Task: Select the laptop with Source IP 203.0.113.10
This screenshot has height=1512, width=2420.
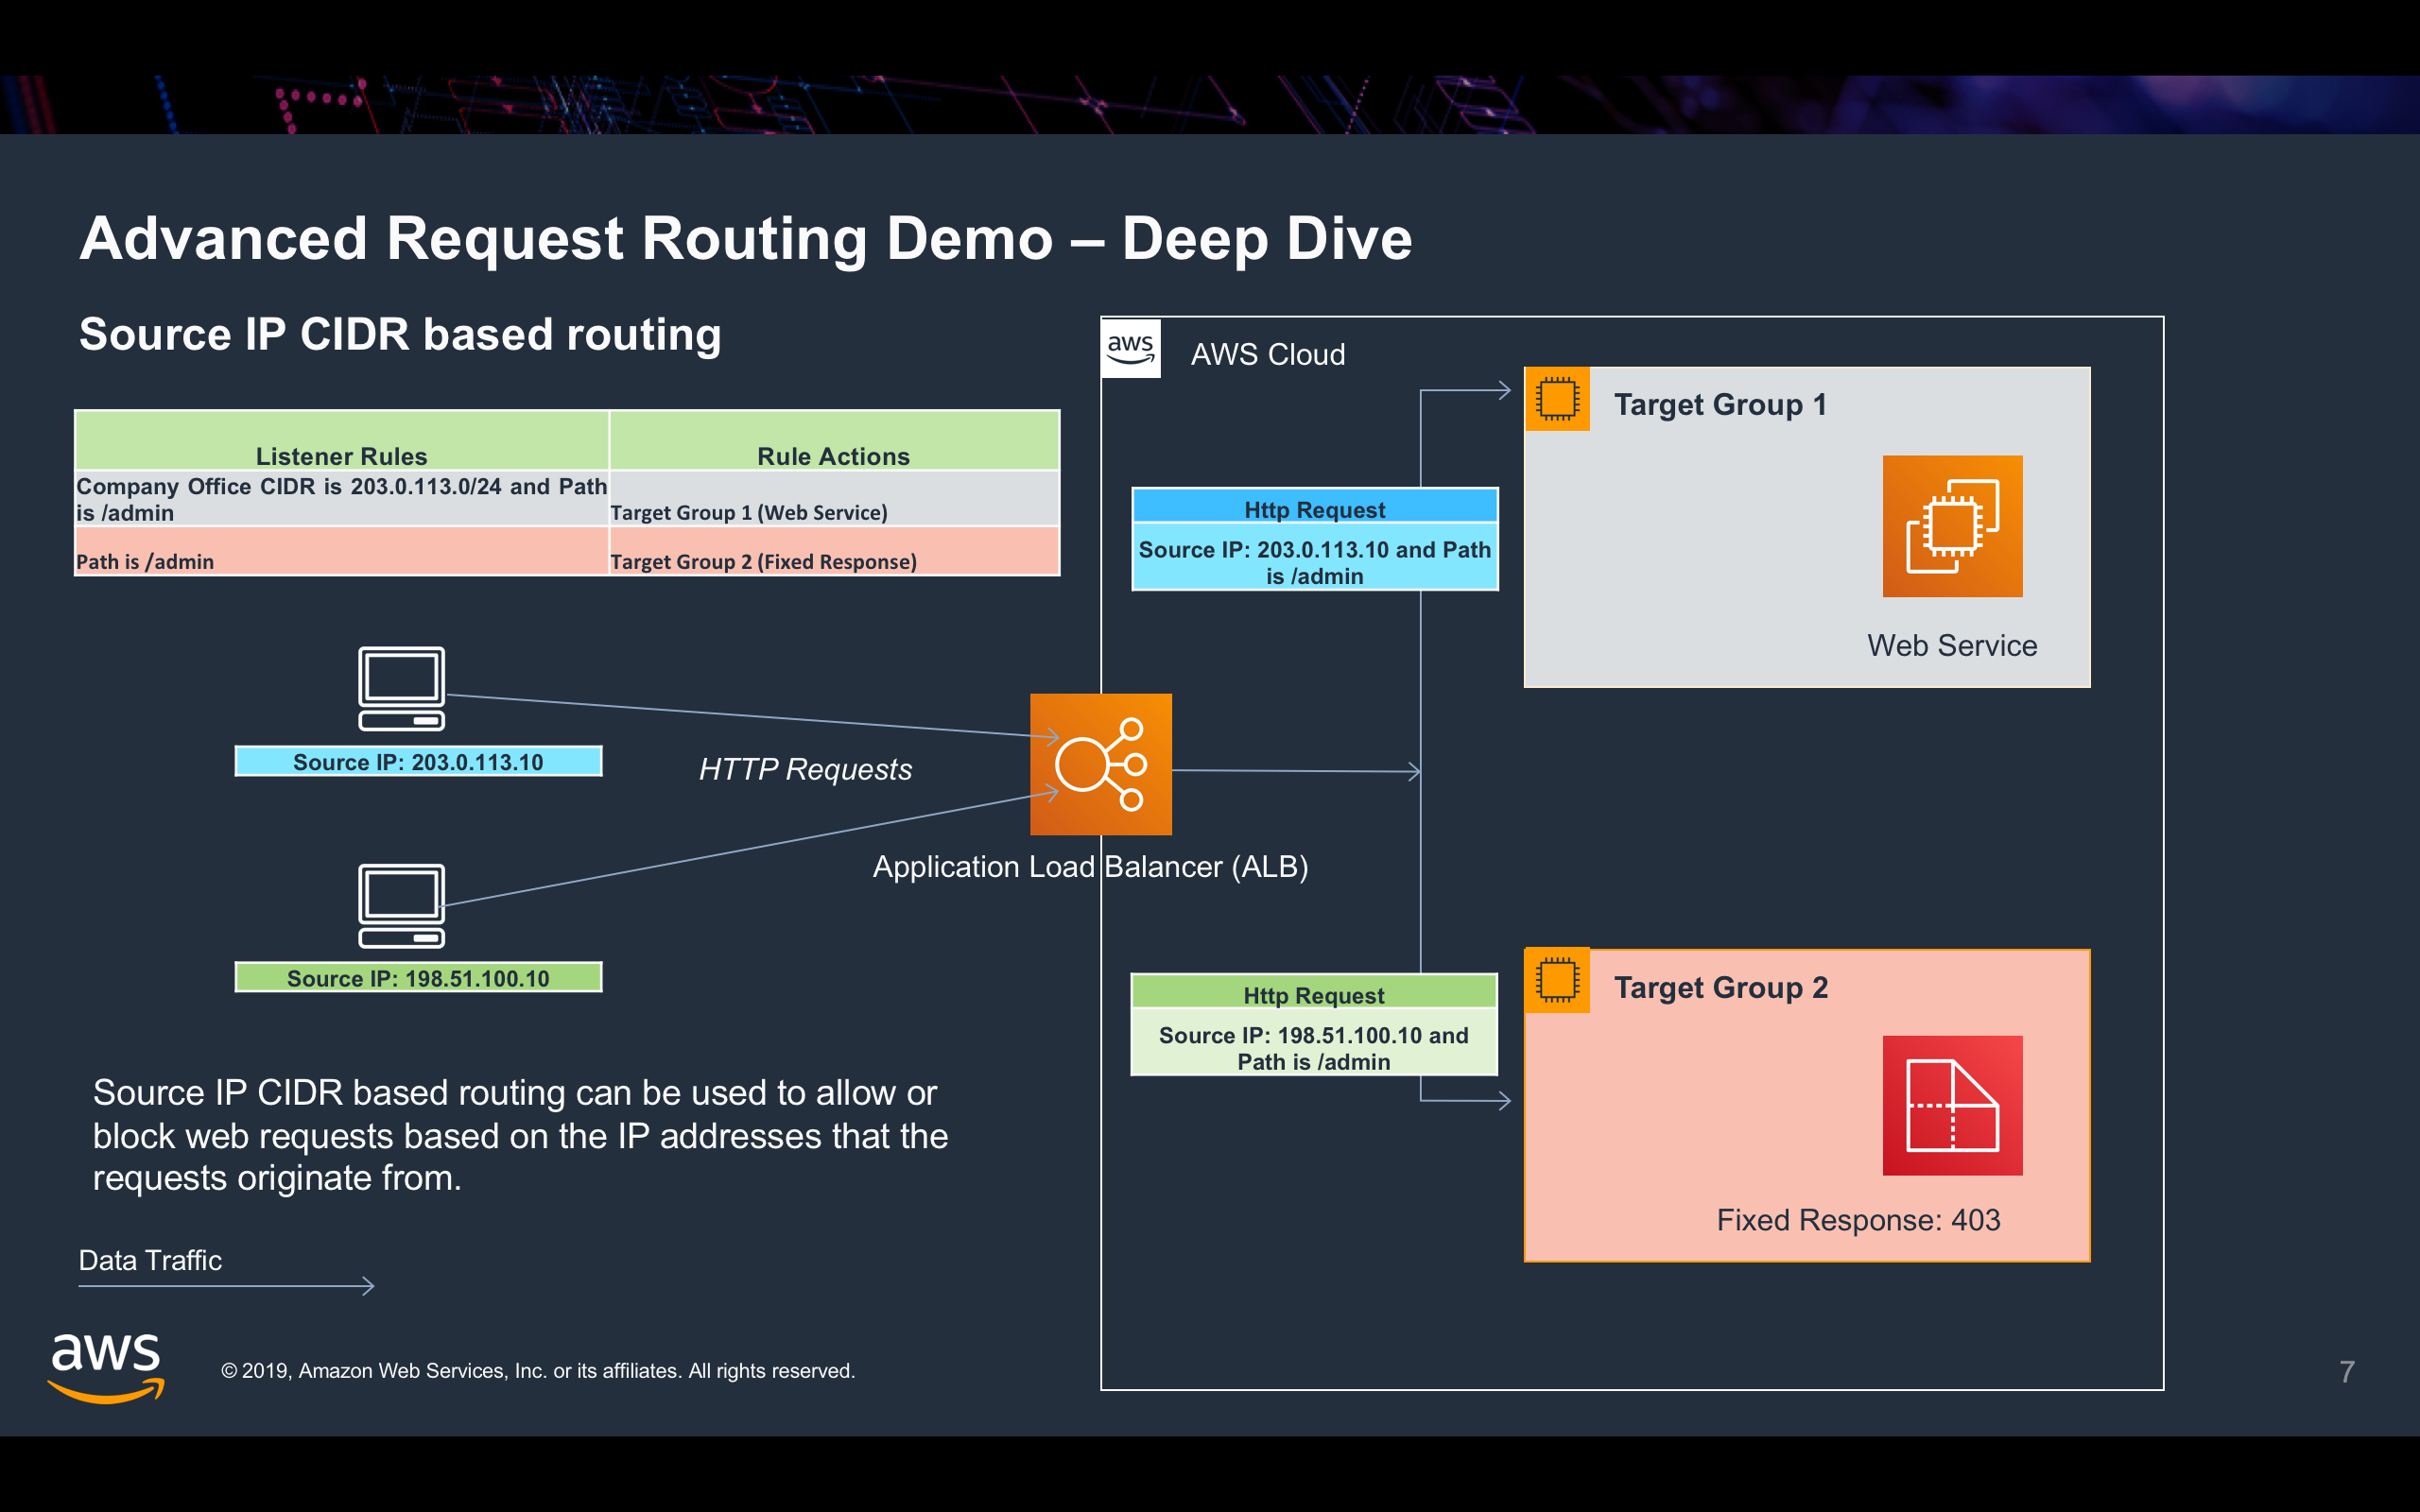Action: click(401, 690)
